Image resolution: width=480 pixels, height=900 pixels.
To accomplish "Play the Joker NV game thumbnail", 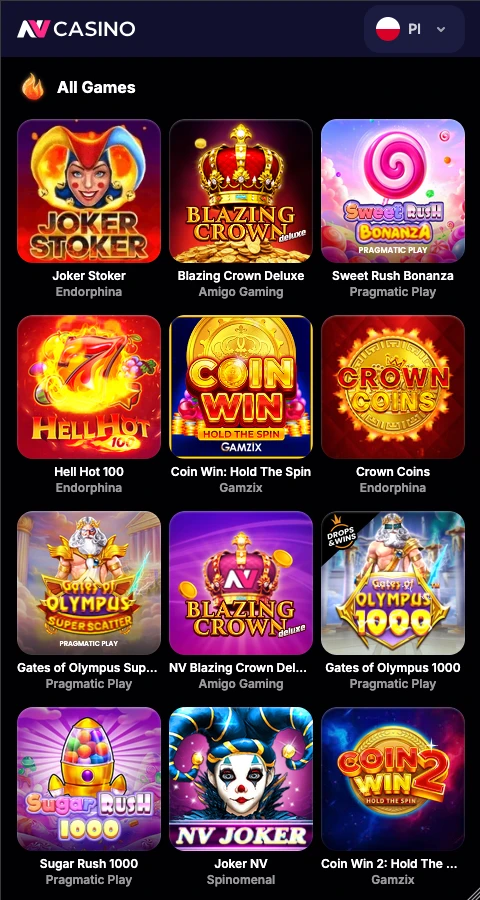I will [241, 779].
